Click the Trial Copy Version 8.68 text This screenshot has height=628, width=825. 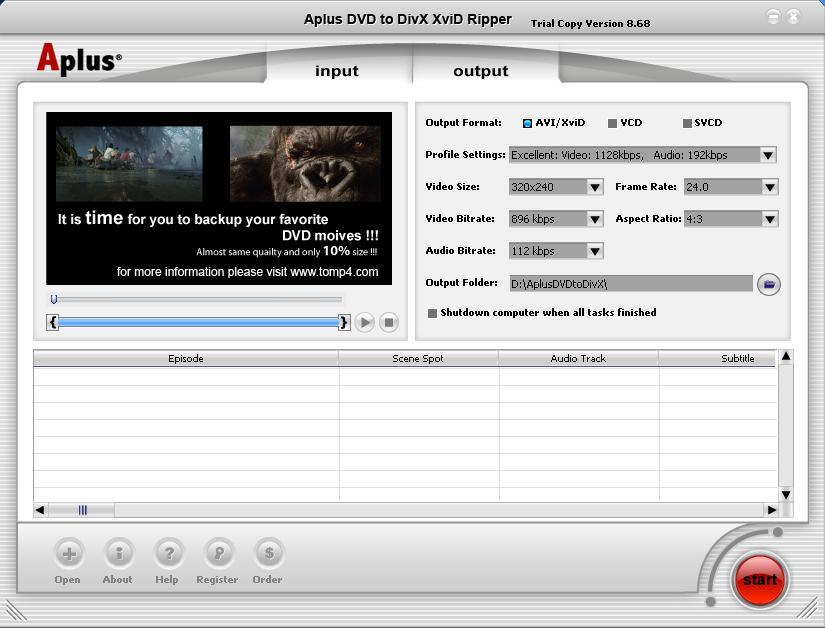click(590, 24)
